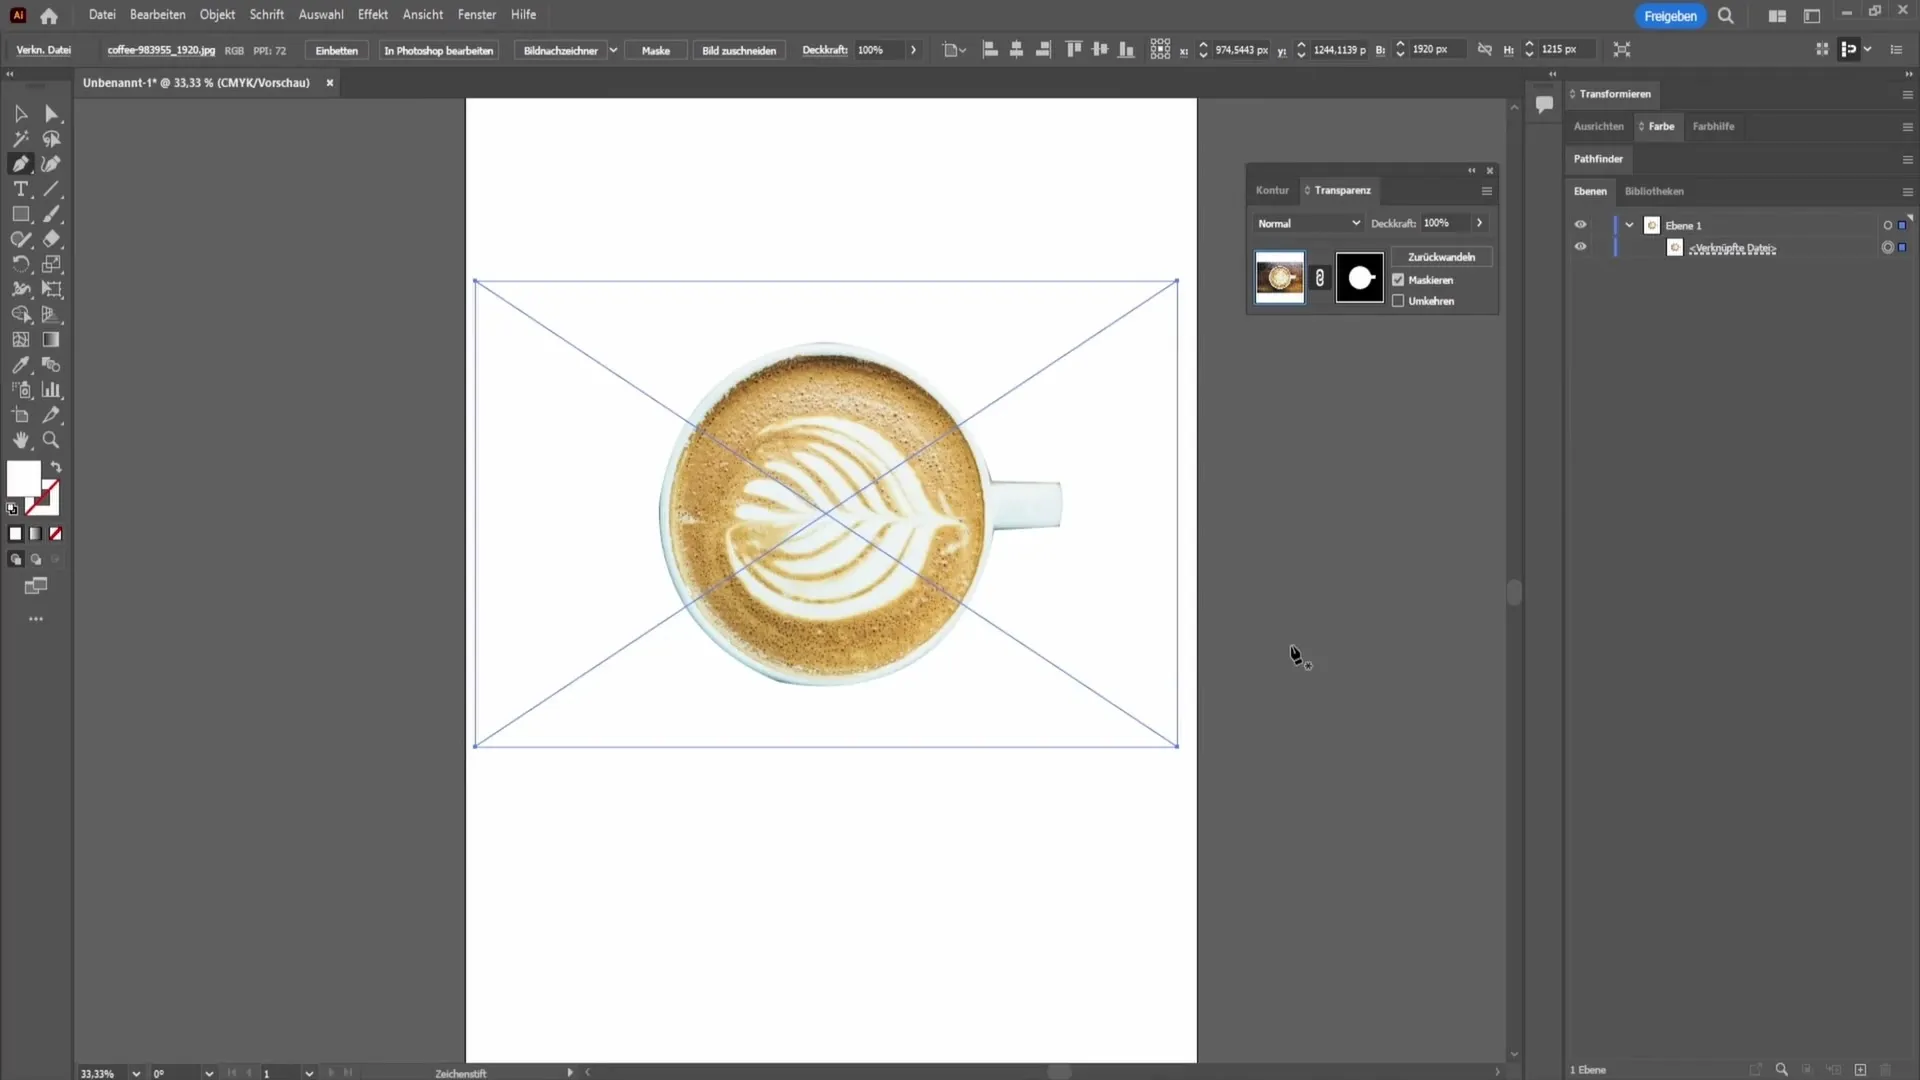1920x1080 pixels.
Task: Toggle visibility of Verknüpfte Datei sublayer
Action: (1580, 247)
